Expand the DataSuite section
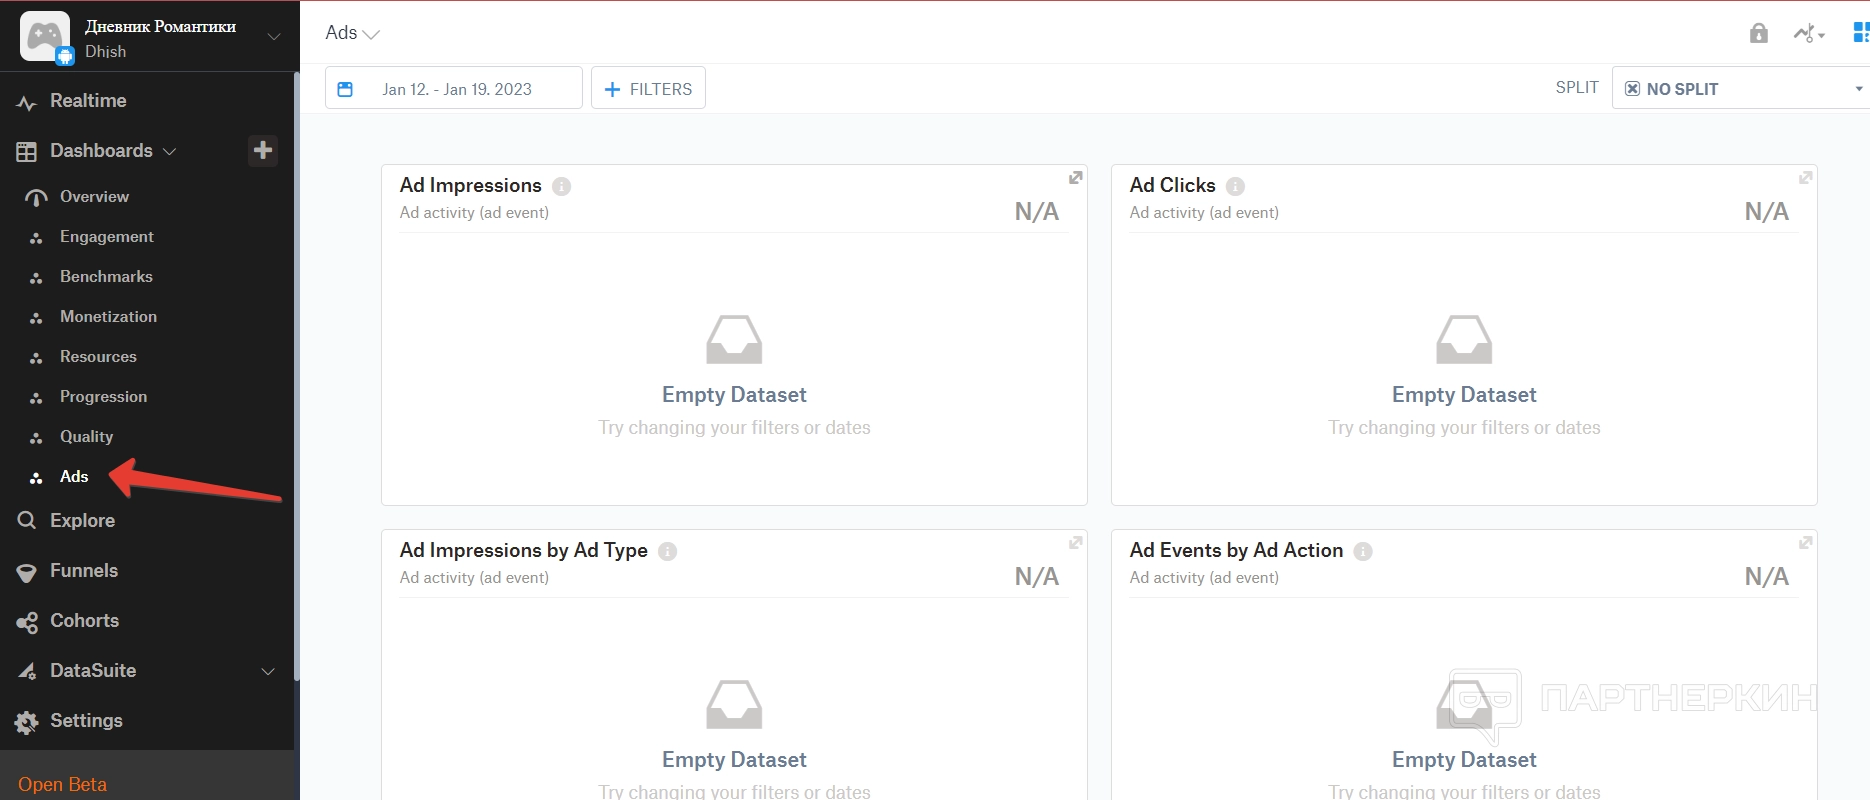 coord(267,671)
